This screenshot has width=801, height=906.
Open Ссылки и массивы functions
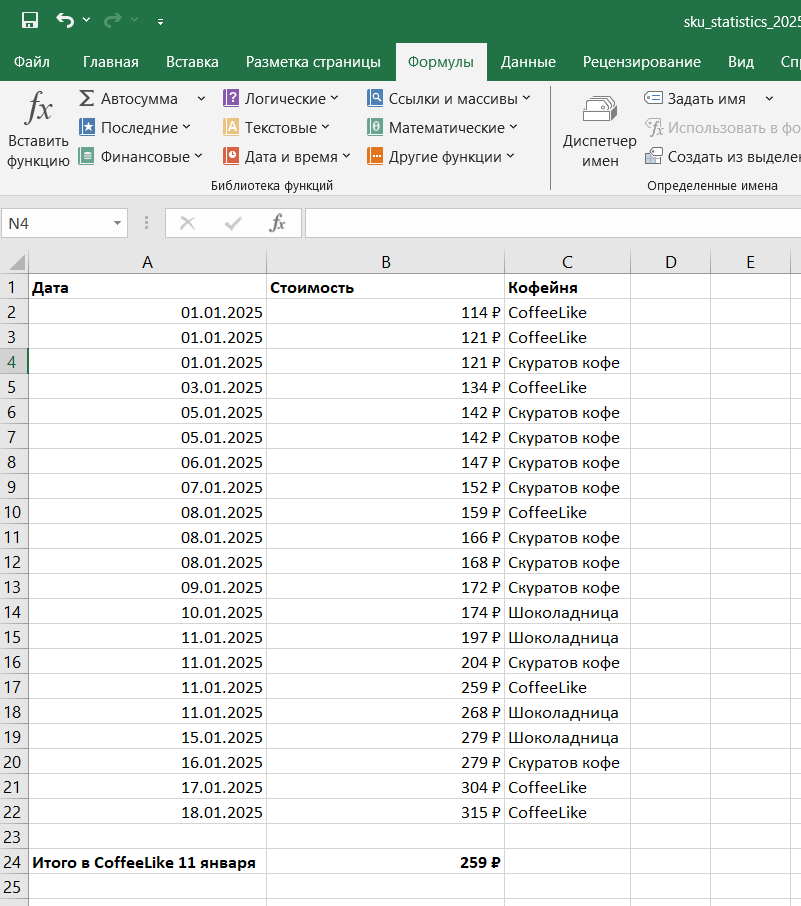click(448, 98)
